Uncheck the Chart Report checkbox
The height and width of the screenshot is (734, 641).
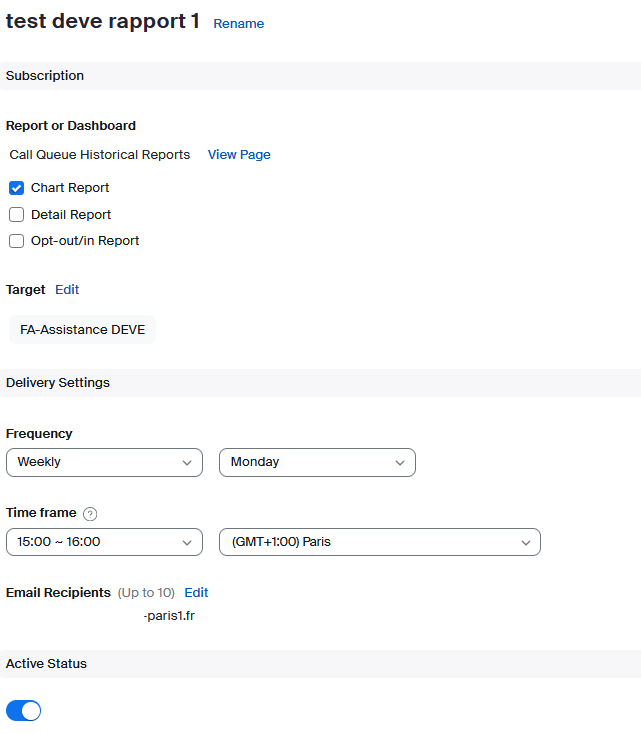click(16, 188)
